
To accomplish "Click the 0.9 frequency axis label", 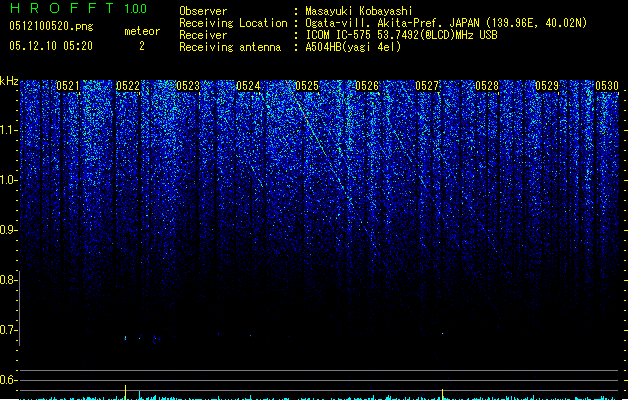I will 8,230.
